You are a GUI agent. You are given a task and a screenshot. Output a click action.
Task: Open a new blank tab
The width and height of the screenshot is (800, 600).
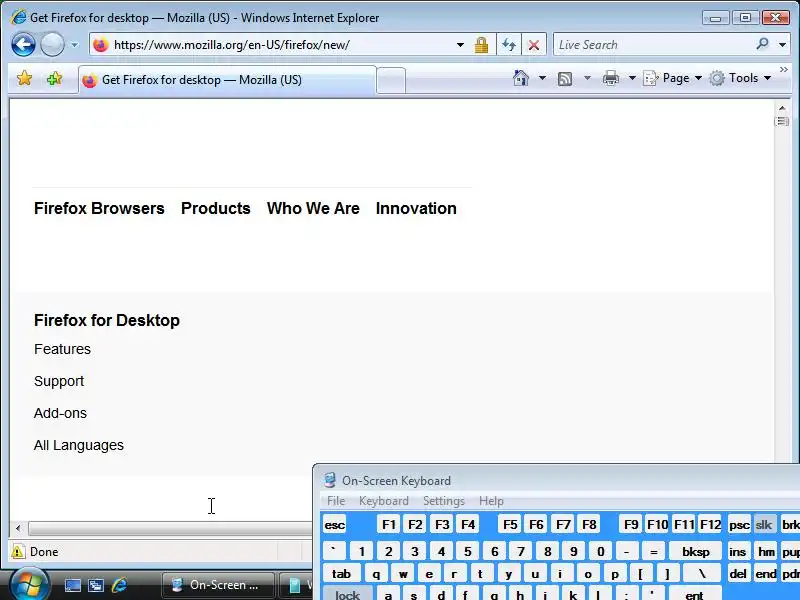(391, 81)
